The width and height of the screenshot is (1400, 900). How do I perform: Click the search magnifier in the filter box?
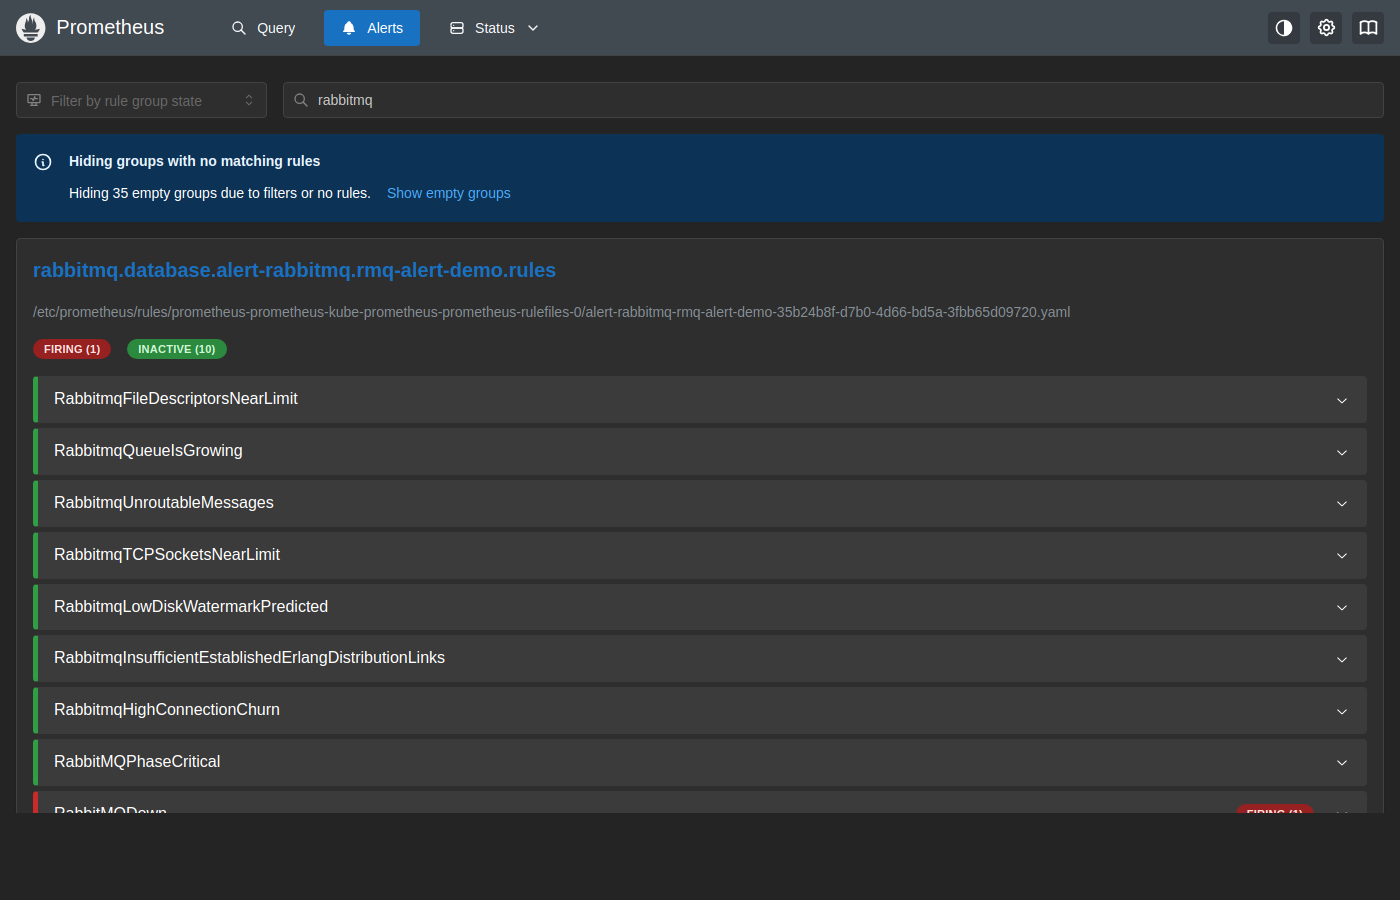[x=301, y=100]
